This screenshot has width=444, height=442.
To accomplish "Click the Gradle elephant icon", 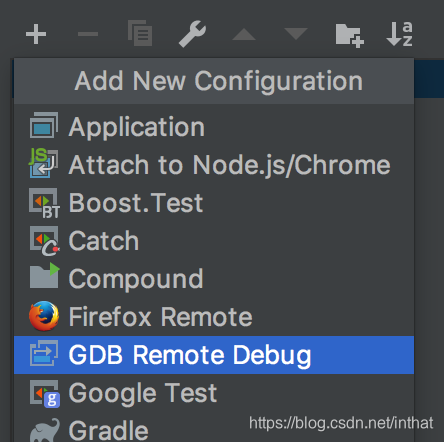I will click(x=45, y=431).
